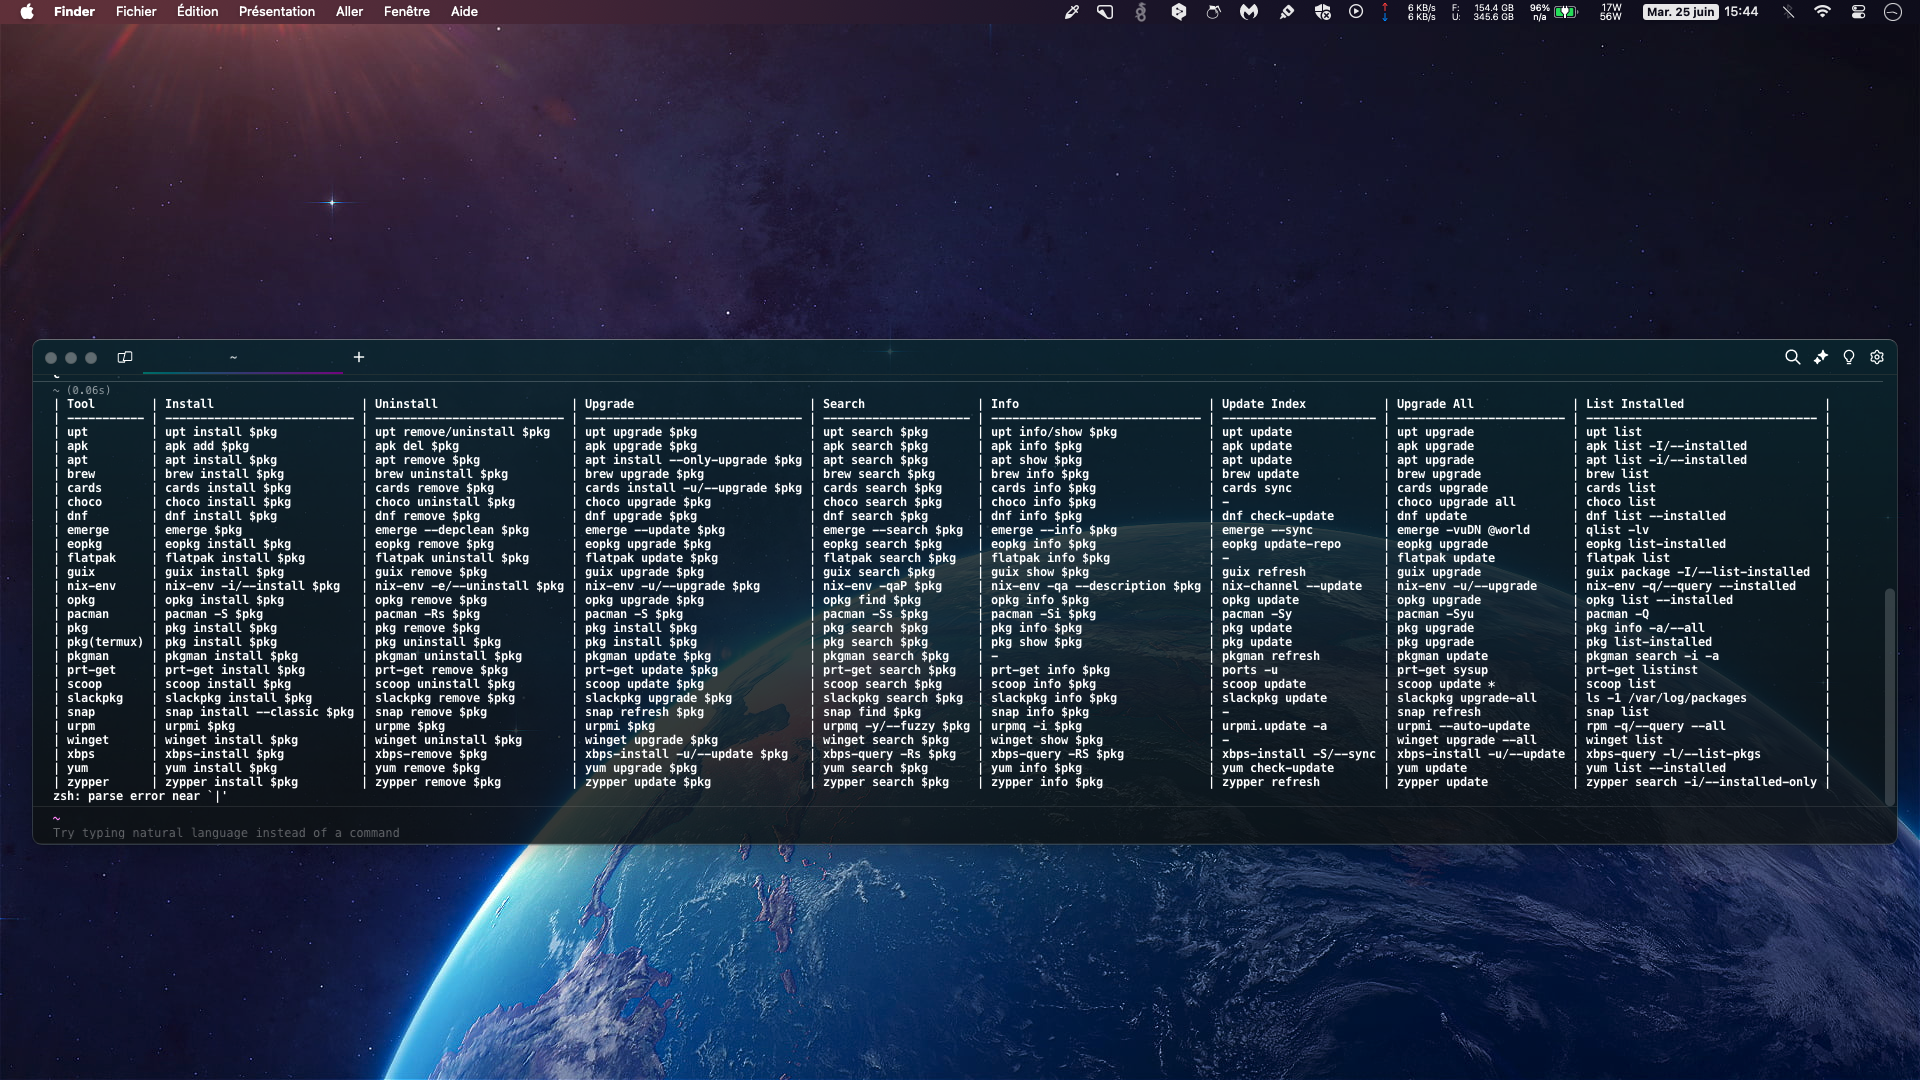Click the bear-shaped menu bar icon
Image resolution: width=1920 pixels, height=1080 pixels.
click(1213, 12)
